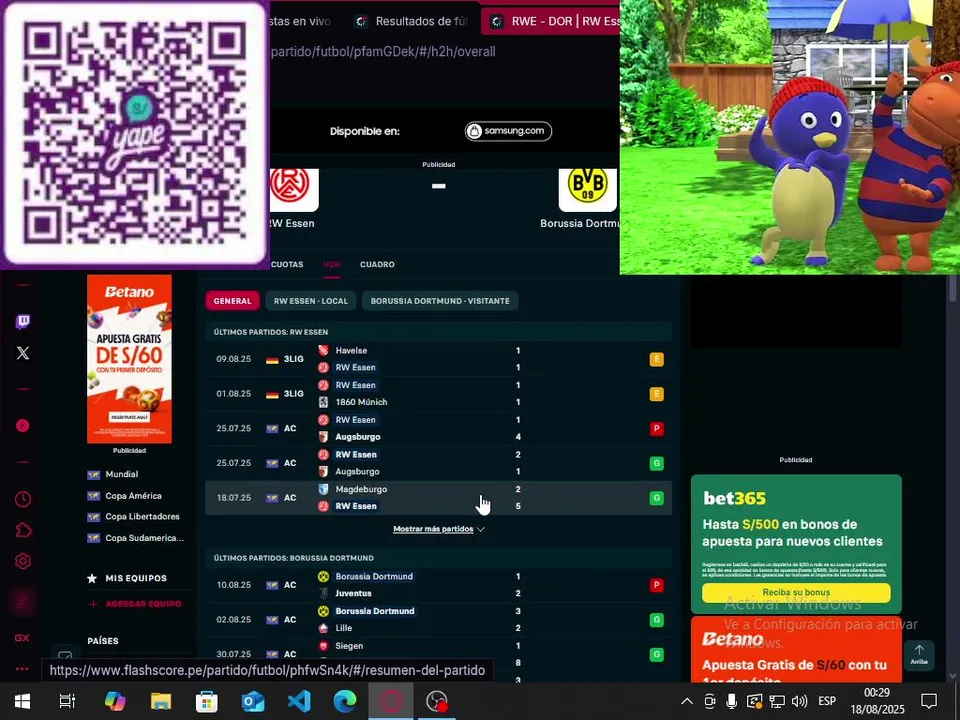Image resolution: width=960 pixels, height=720 pixels.
Task: Open the media player sidebar icon
Action: [x=23, y=426]
